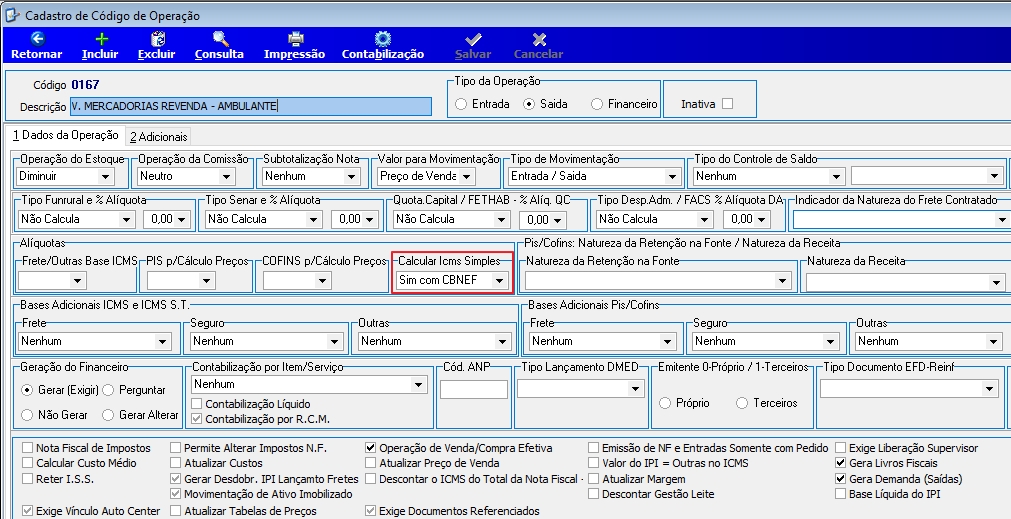Image resolution: width=1011 pixels, height=519 pixels.
Task: Select Perguntar financeiro option
Action: point(108,390)
